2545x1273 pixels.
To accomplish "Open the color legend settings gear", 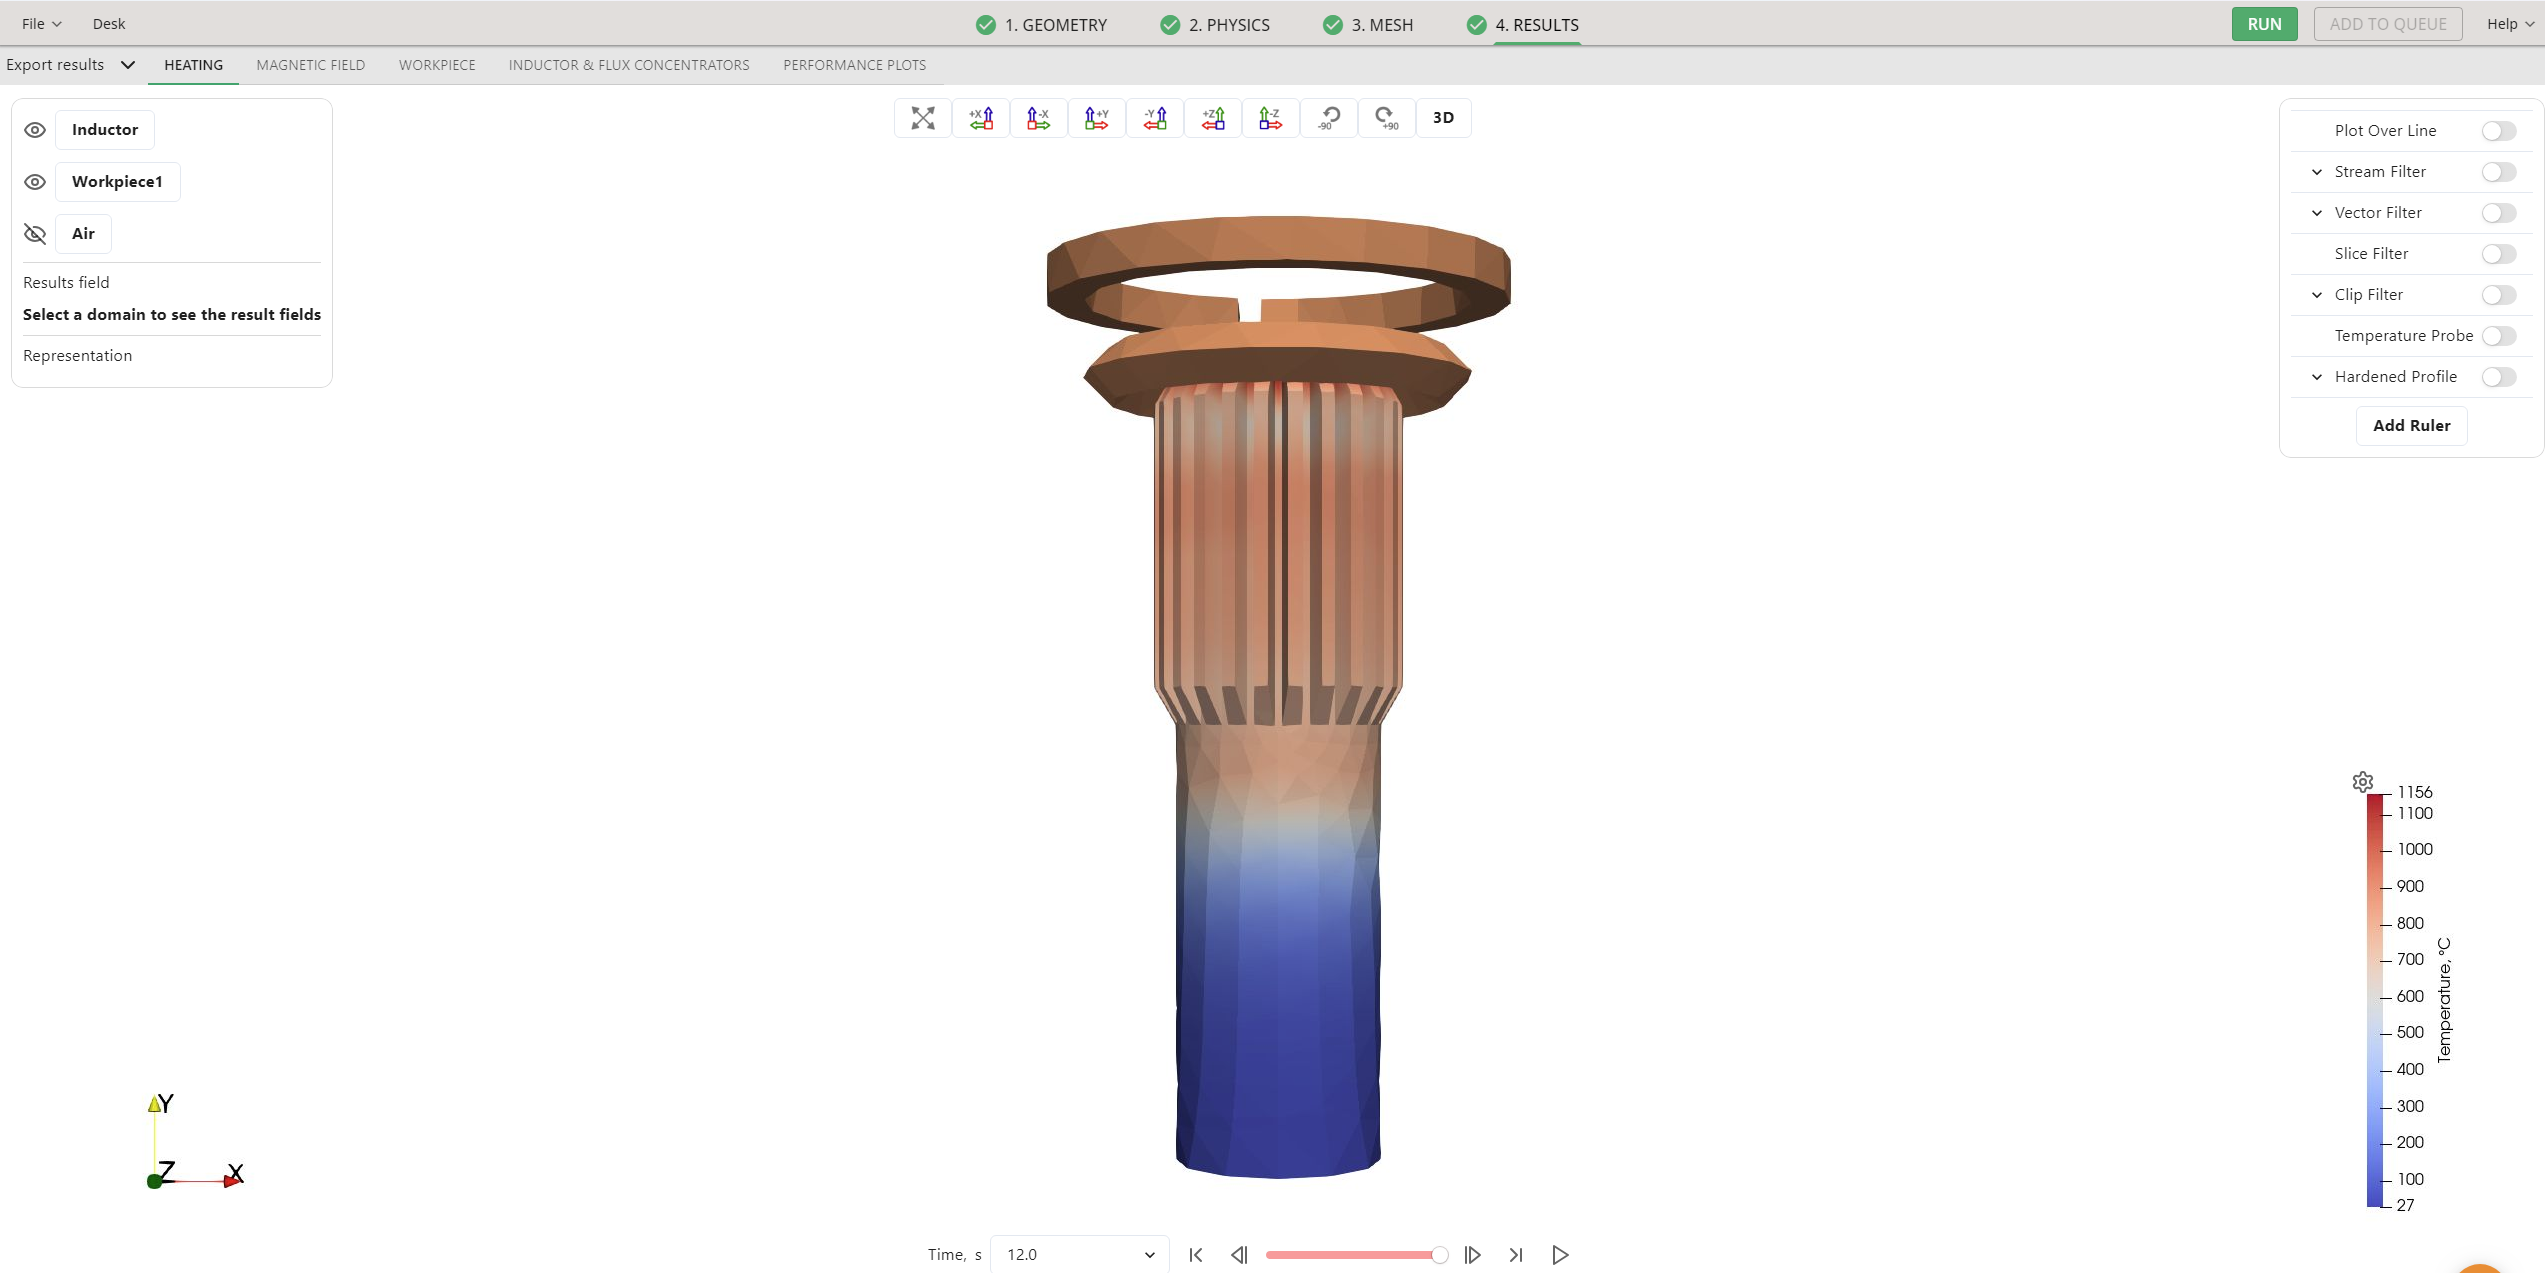I will (x=2362, y=782).
